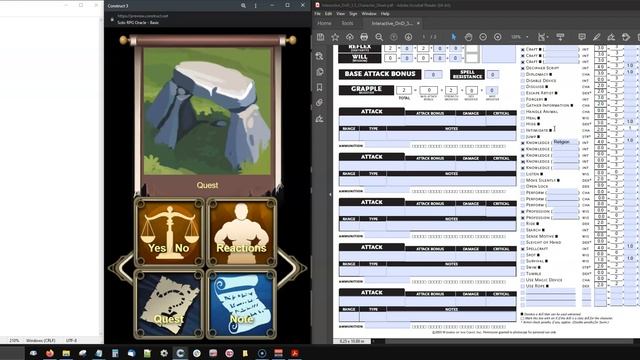Click the left arrow beside the oracle buttons
The width and height of the screenshot is (640, 360).
[121, 268]
